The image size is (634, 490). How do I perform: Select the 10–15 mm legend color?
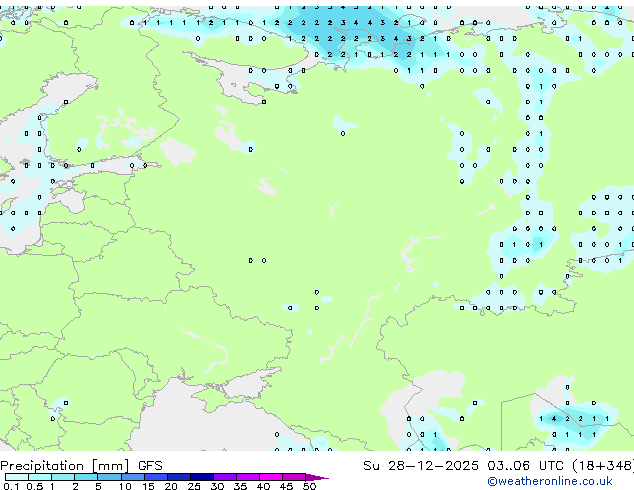click(132, 477)
